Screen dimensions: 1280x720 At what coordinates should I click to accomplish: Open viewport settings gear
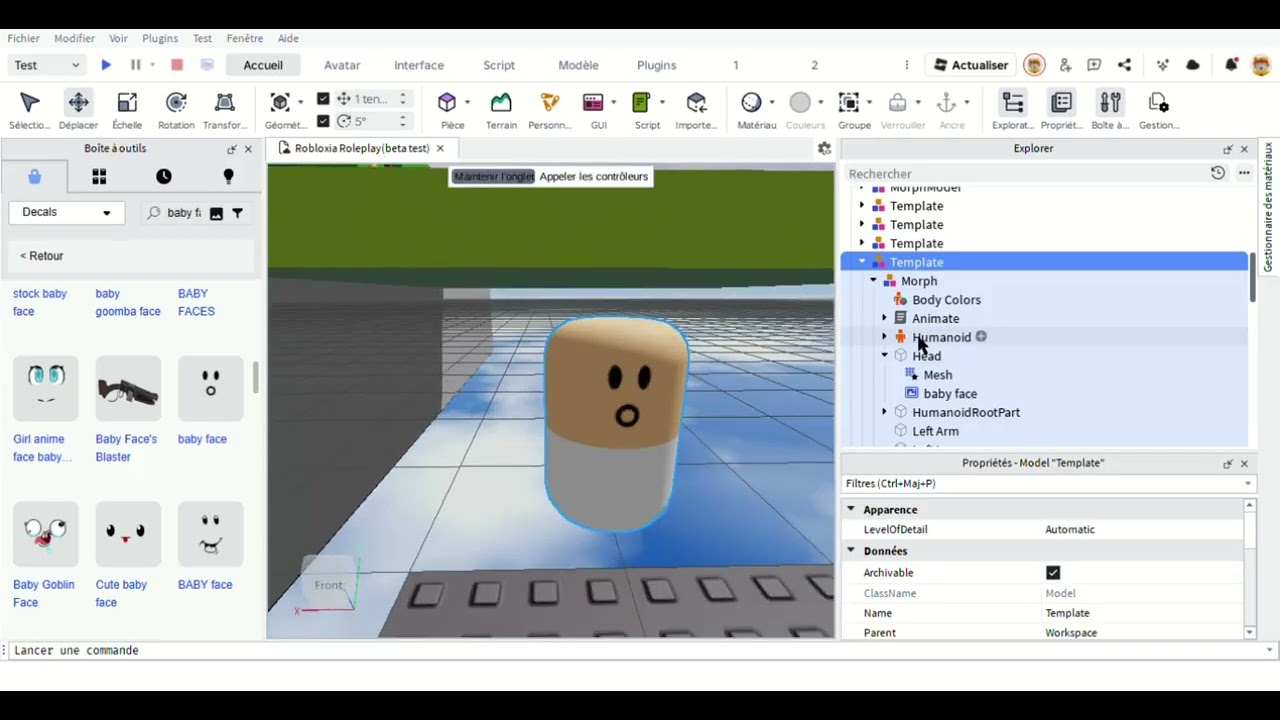pos(824,148)
